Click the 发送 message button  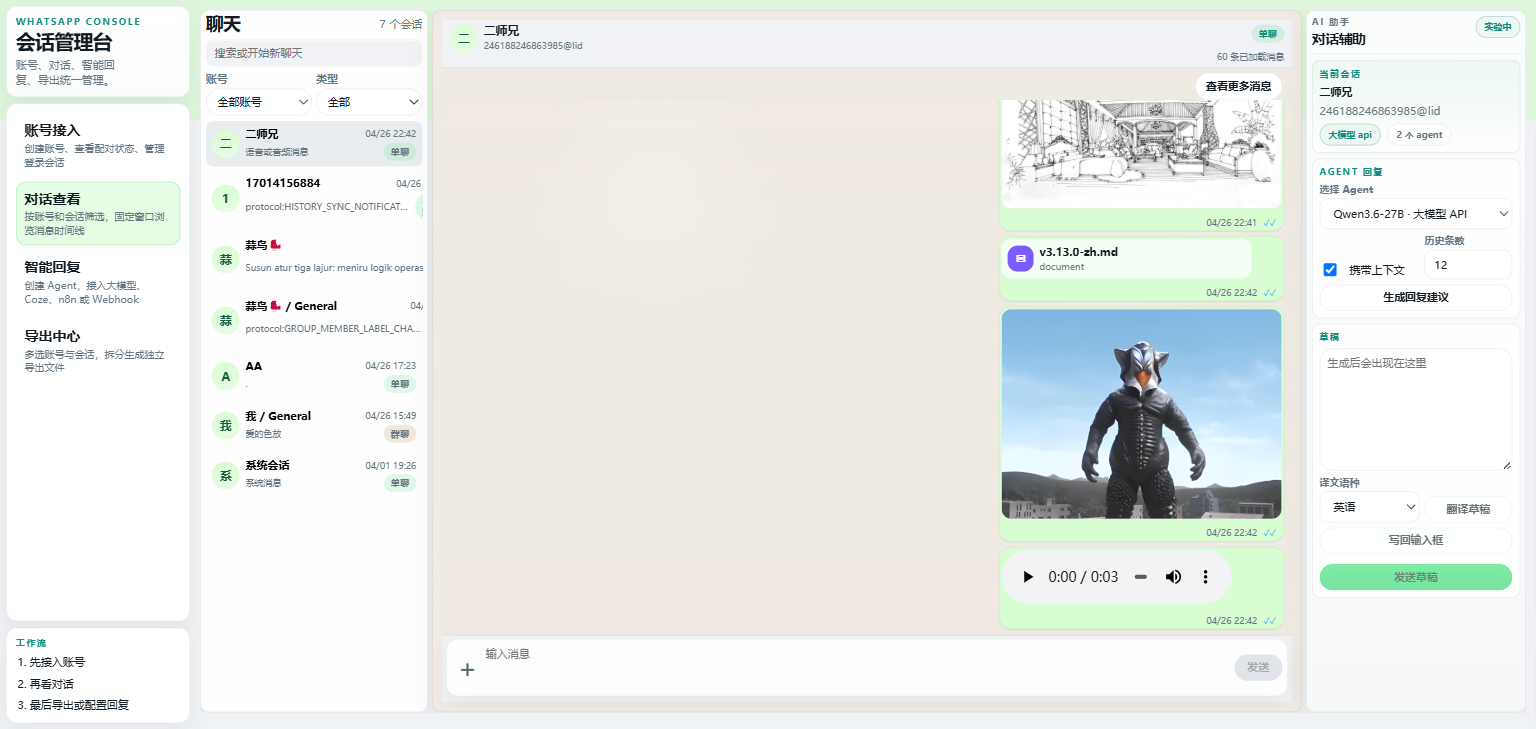pyautogui.click(x=1258, y=667)
